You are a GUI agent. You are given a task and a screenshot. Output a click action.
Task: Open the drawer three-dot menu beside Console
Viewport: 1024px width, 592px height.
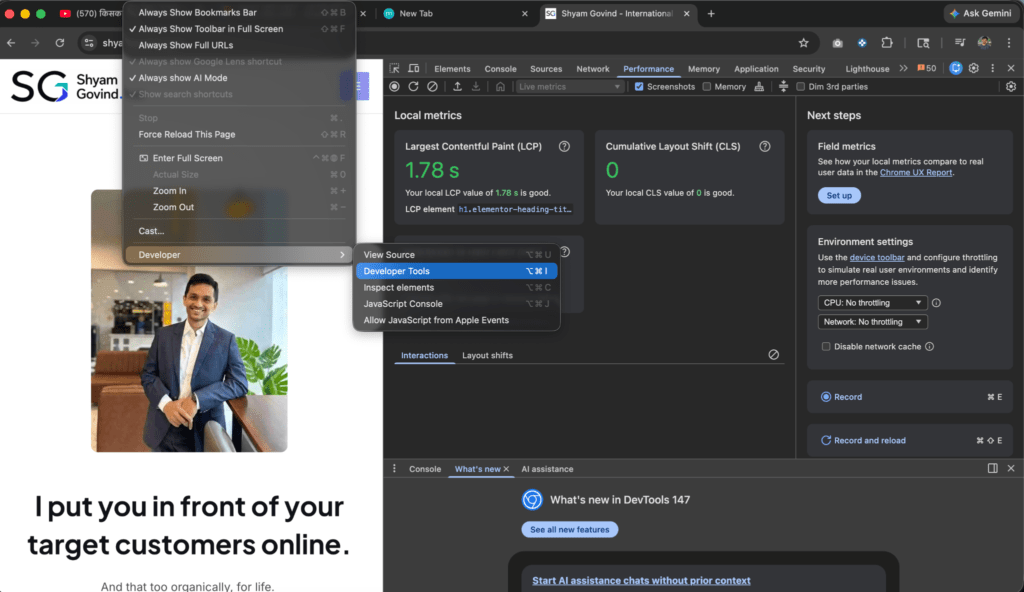[x=394, y=469]
